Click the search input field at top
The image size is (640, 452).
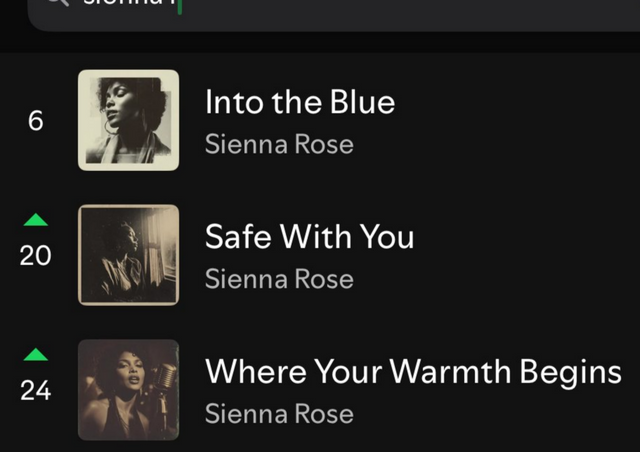point(300,10)
